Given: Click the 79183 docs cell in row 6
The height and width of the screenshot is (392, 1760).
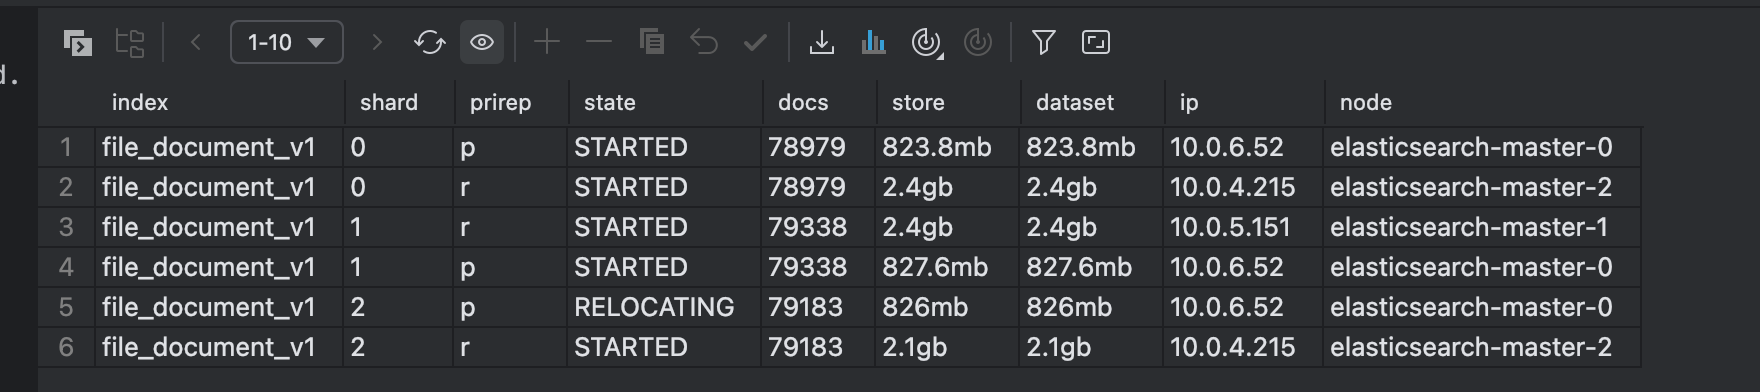Looking at the screenshot, I should [x=818, y=347].
